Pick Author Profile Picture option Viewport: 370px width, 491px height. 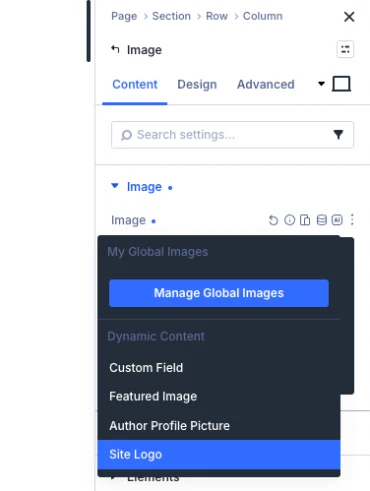pyautogui.click(x=219, y=426)
